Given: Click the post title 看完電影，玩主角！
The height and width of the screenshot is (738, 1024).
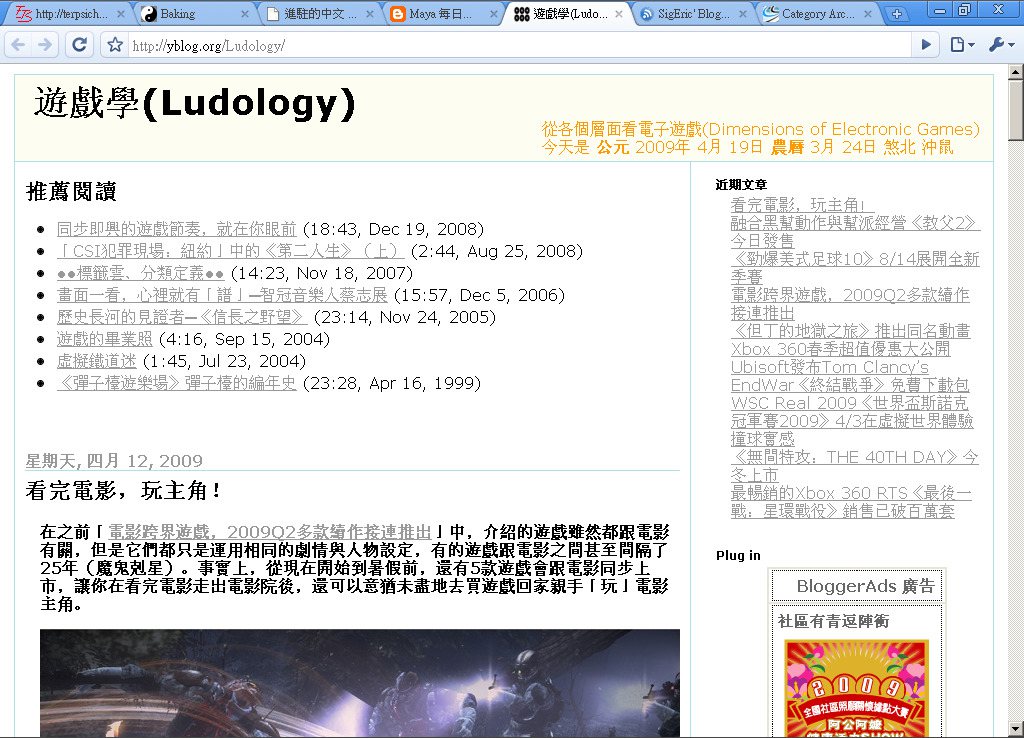Looking at the screenshot, I should pyautogui.click(x=123, y=490).
